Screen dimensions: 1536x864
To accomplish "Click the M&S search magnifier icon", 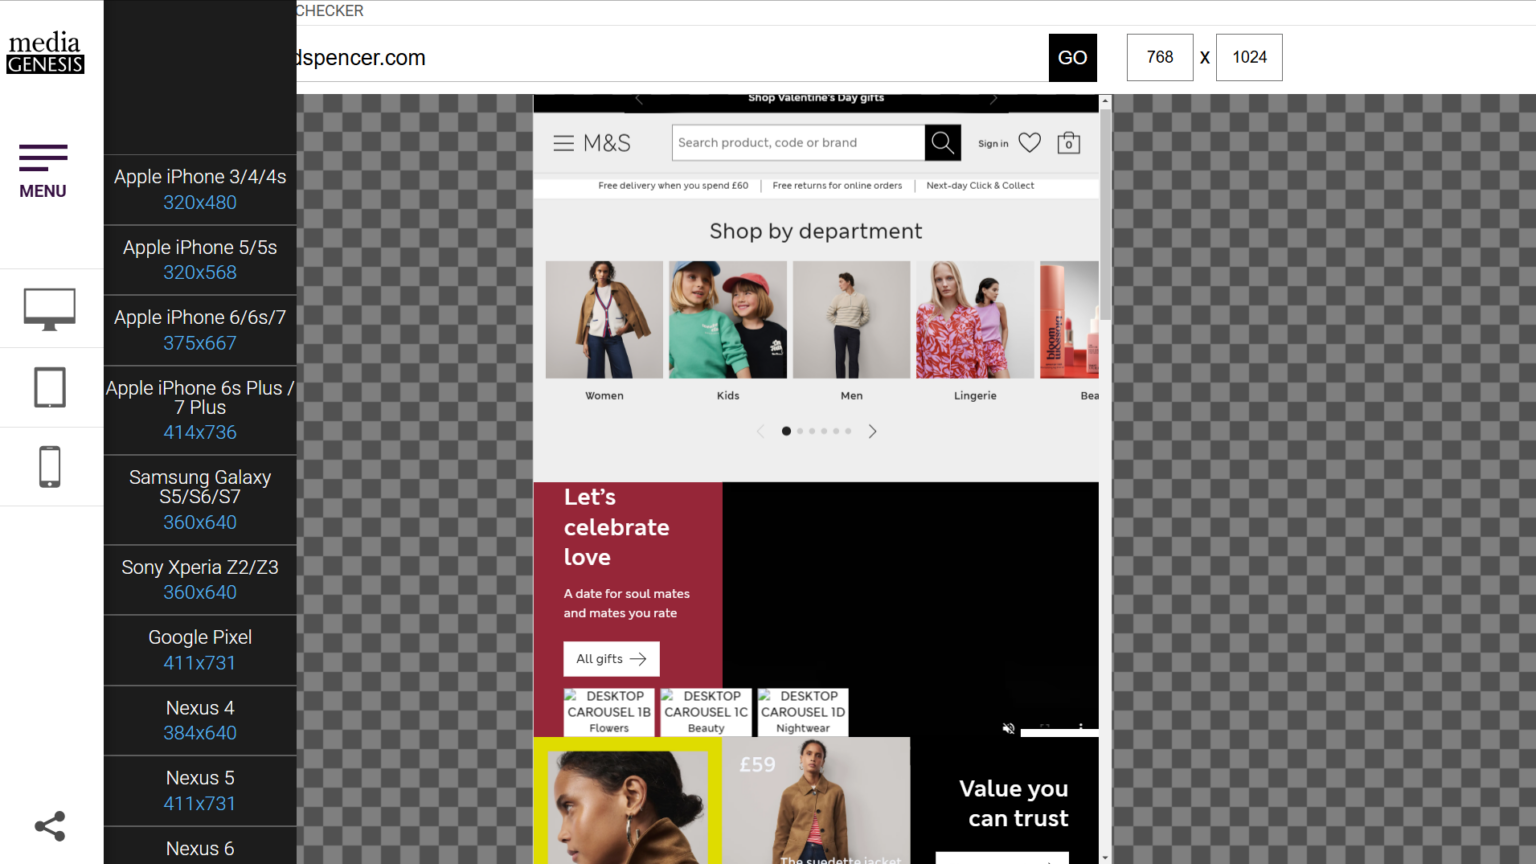I will [943, 143].
